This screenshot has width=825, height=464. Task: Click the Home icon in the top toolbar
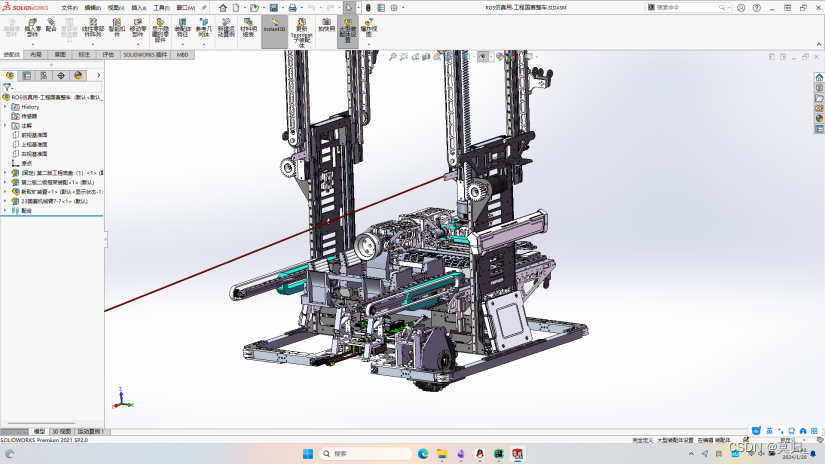tap(223, 8)
